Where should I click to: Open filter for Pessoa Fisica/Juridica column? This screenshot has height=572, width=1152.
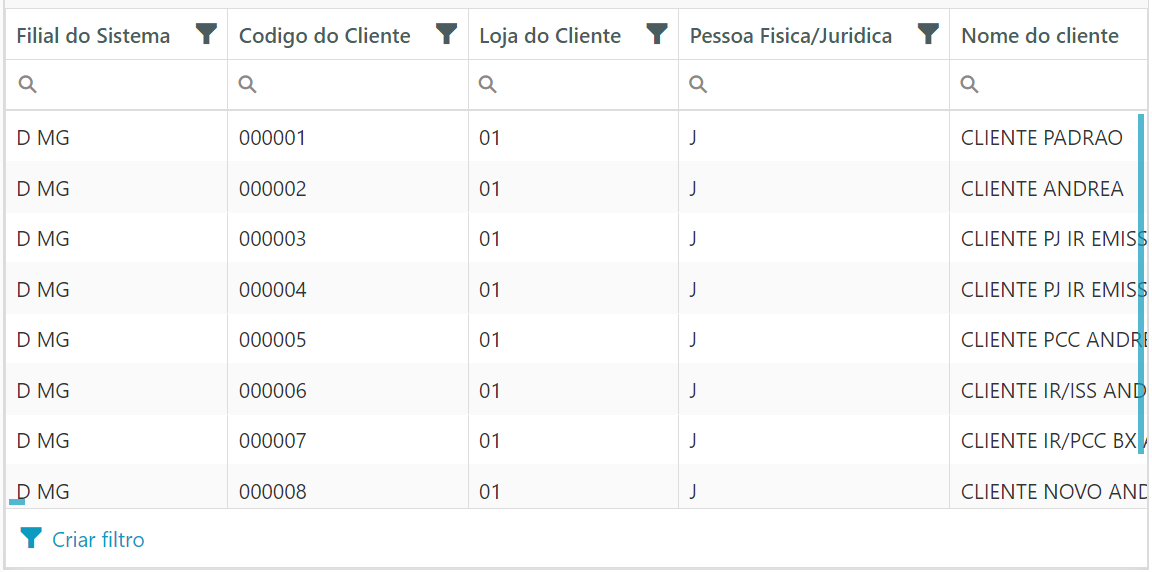point(928,35)
